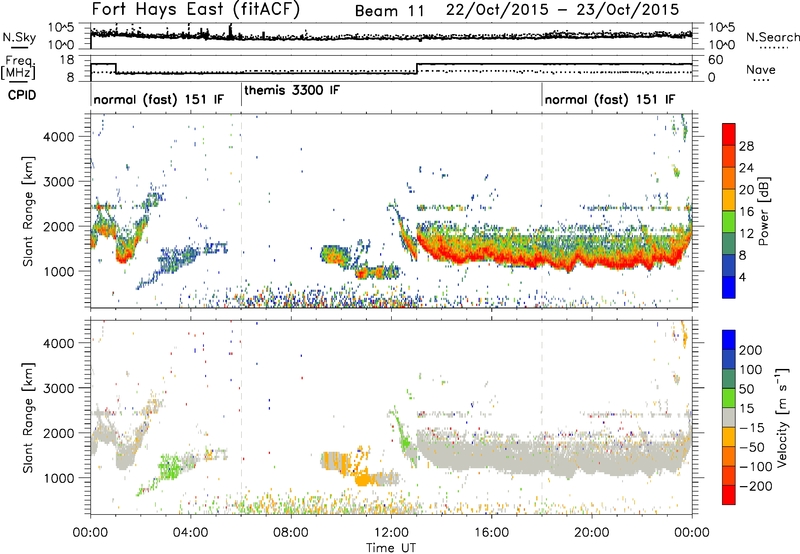The height and width of the screenshot is (554, 800).
Task: Click the 'N.Sky' legend label
Action: click(19, 37)
